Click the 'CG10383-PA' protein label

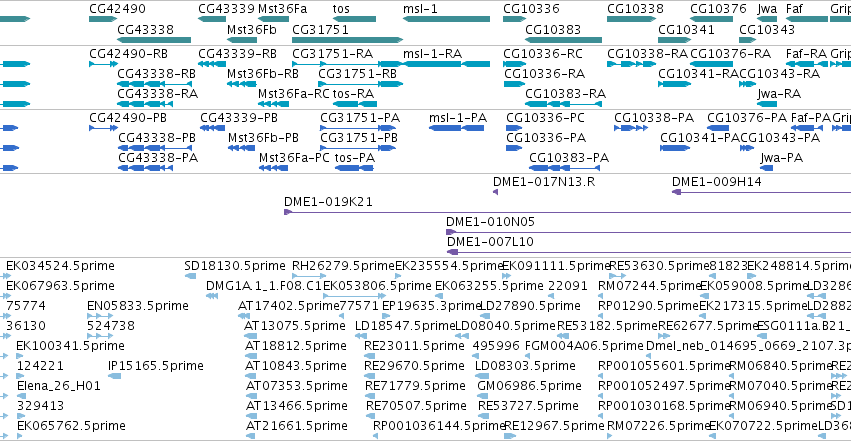tap(569, 158)
